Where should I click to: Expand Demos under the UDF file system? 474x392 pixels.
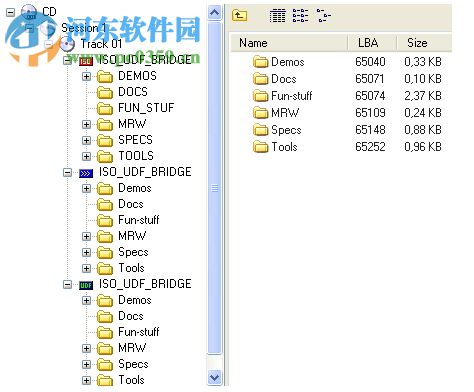coord(86,301)
